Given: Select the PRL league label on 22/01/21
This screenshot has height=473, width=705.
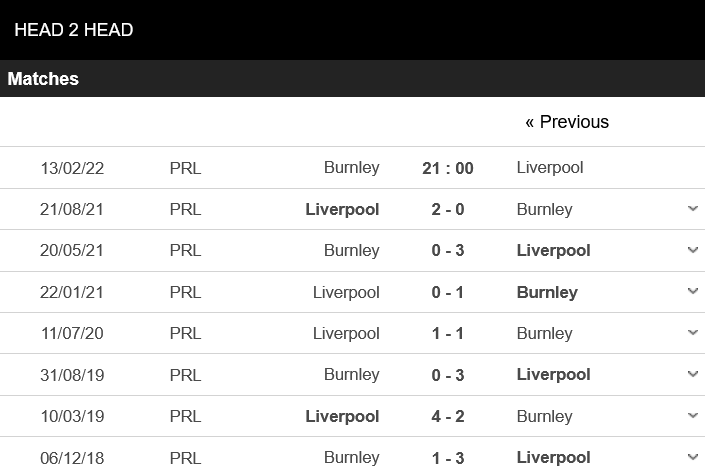Looking at the screenshot, I should (x=185, y=292).
